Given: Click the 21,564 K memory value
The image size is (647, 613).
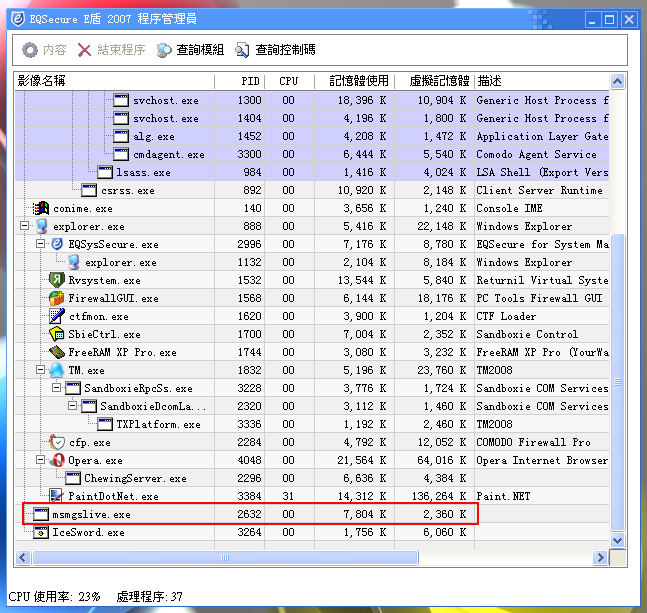Looking at the screenshot, I should [x=362, y=460].
